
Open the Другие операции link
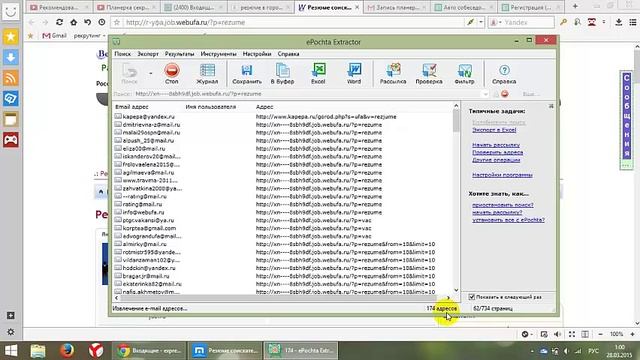tap(496, 160)
